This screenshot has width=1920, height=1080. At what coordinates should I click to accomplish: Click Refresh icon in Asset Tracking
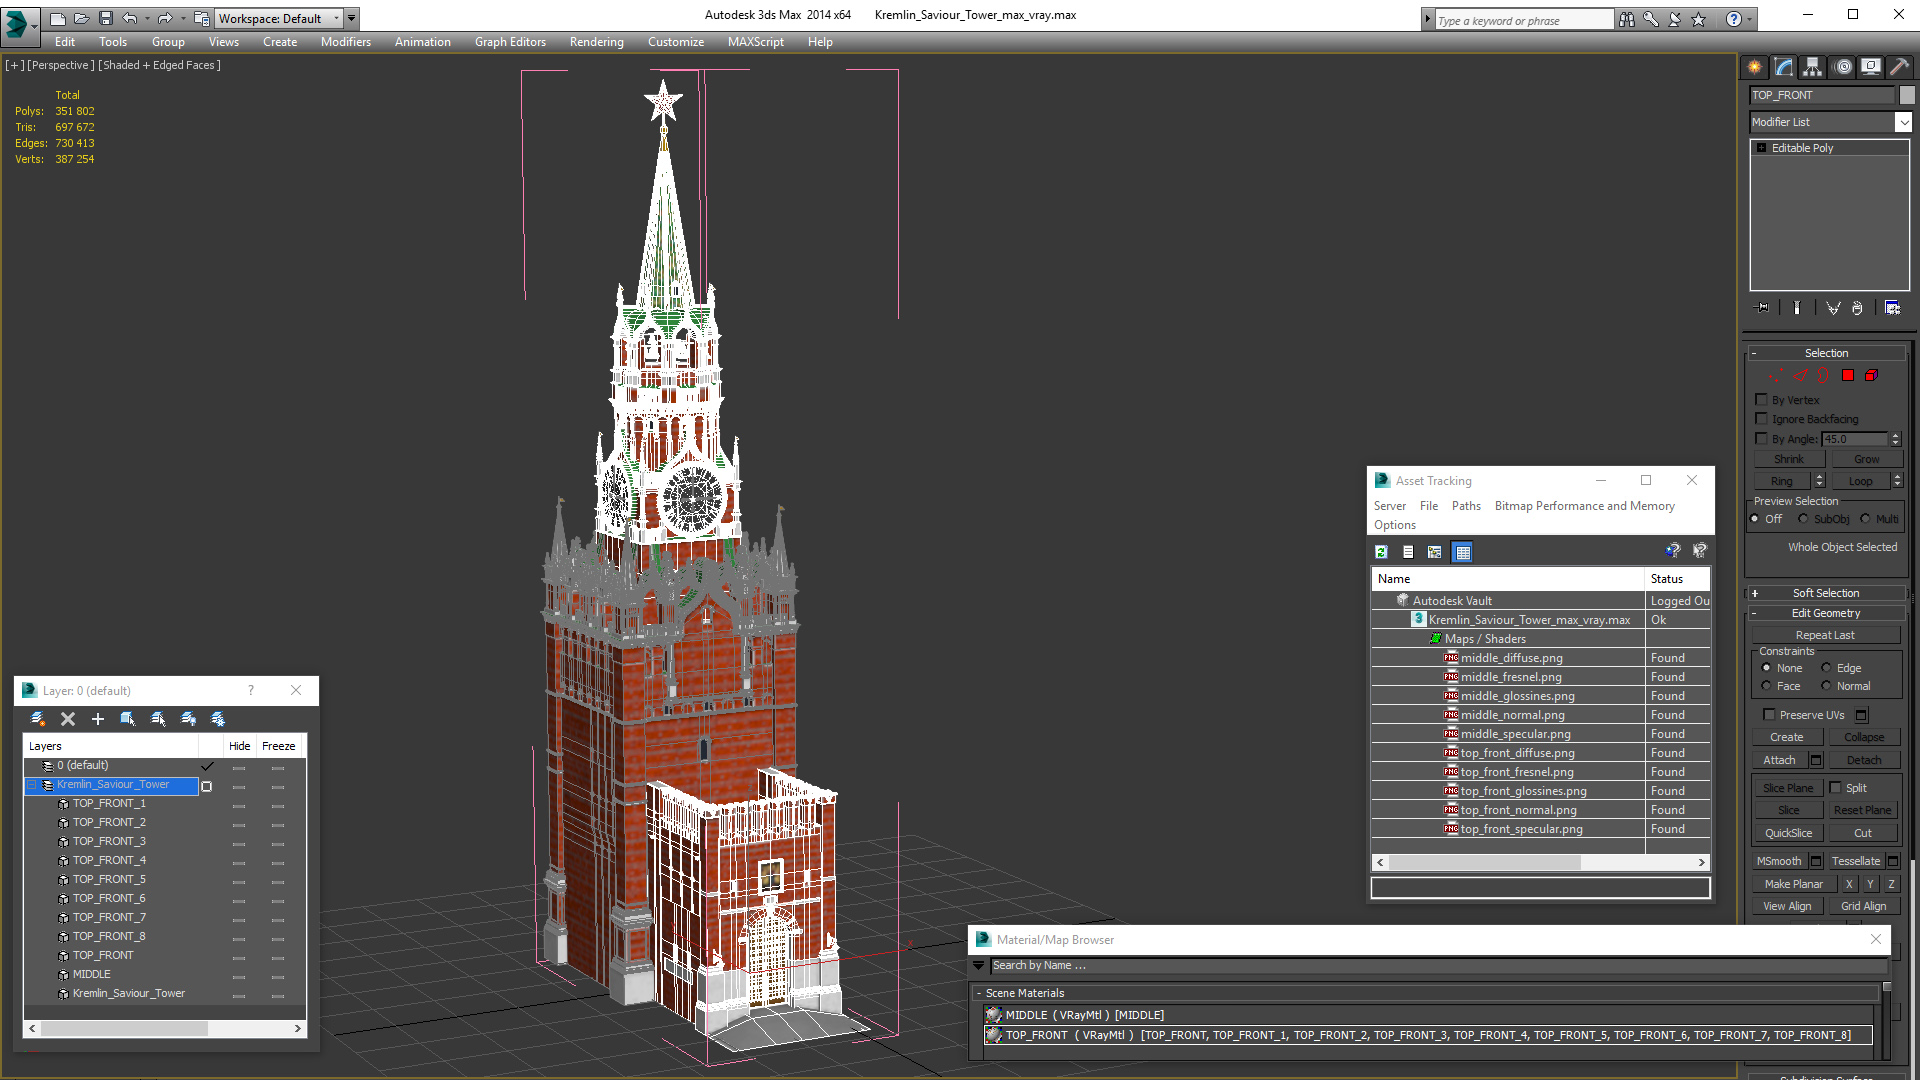click(1381, 552)
